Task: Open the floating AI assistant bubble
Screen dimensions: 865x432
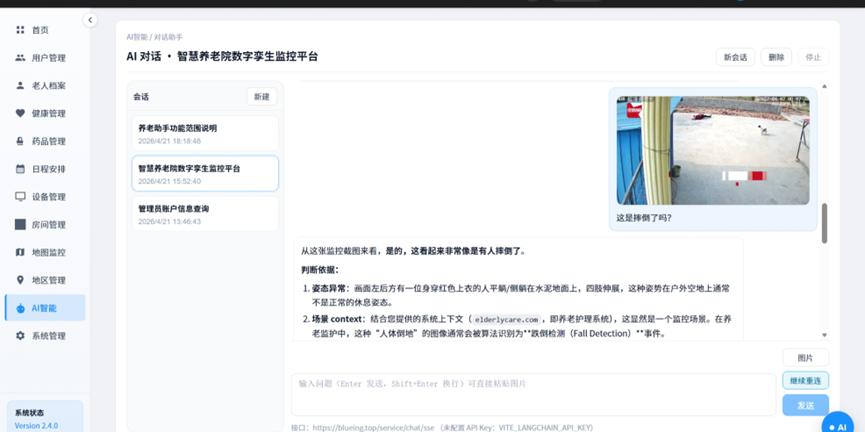Action: pos(839,426)
